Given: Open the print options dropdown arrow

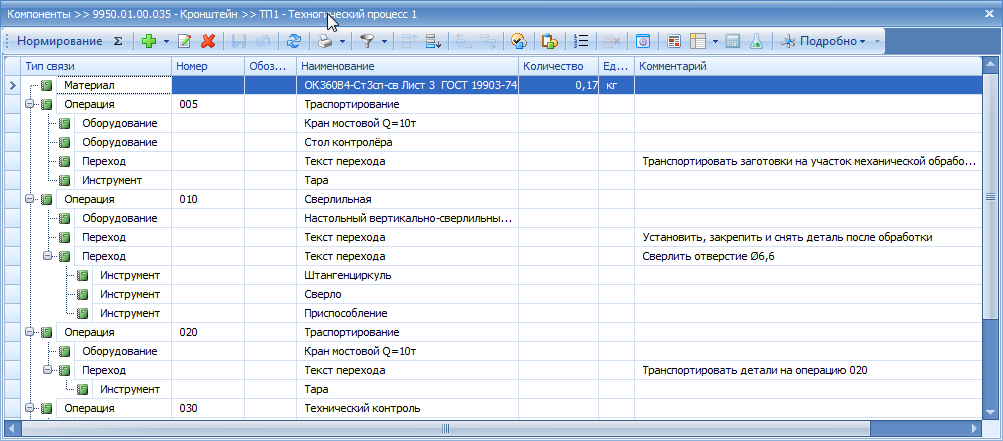Looking at the screenshot, I should coord(342,41).
